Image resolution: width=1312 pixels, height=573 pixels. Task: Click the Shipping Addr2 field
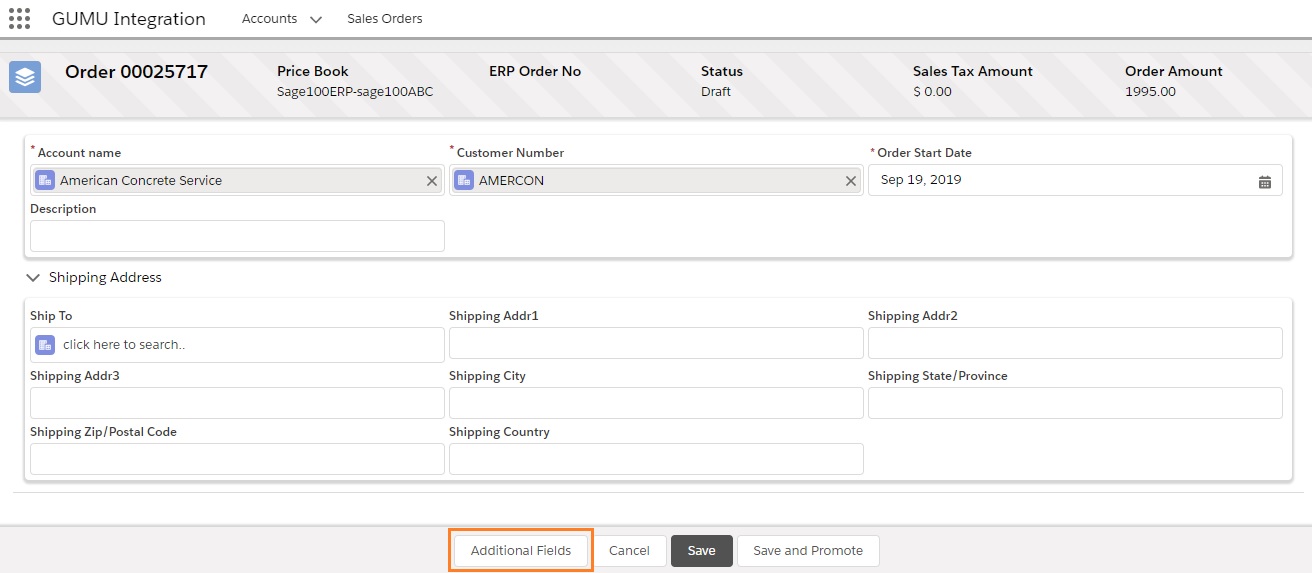tap(1075, 342)
